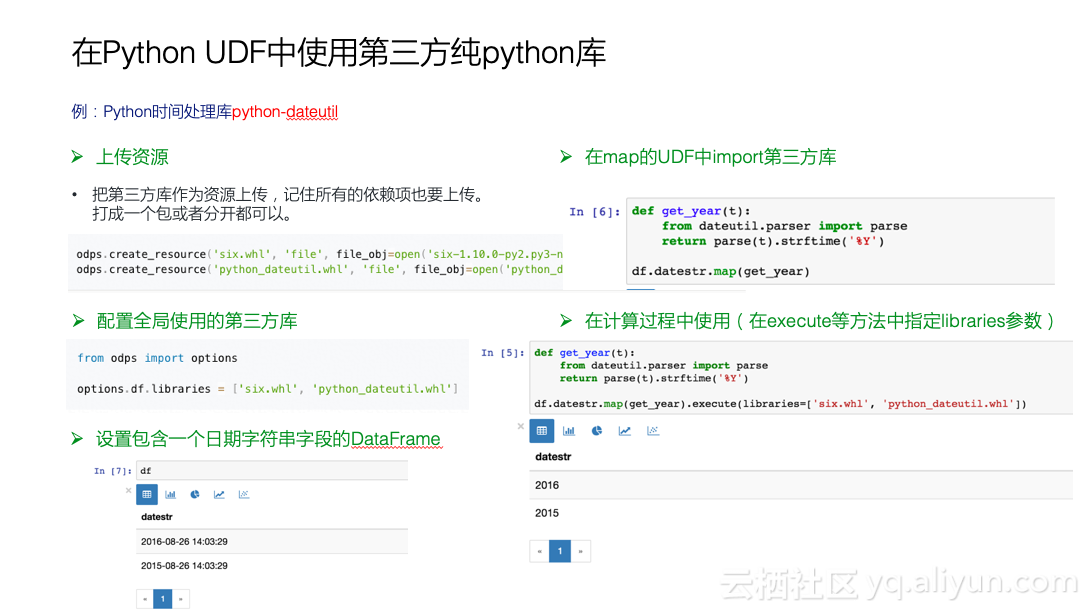Select pie chart icon in right results panel
Viewport: 1090px width, 612px height.
click(x=596, y=431)
